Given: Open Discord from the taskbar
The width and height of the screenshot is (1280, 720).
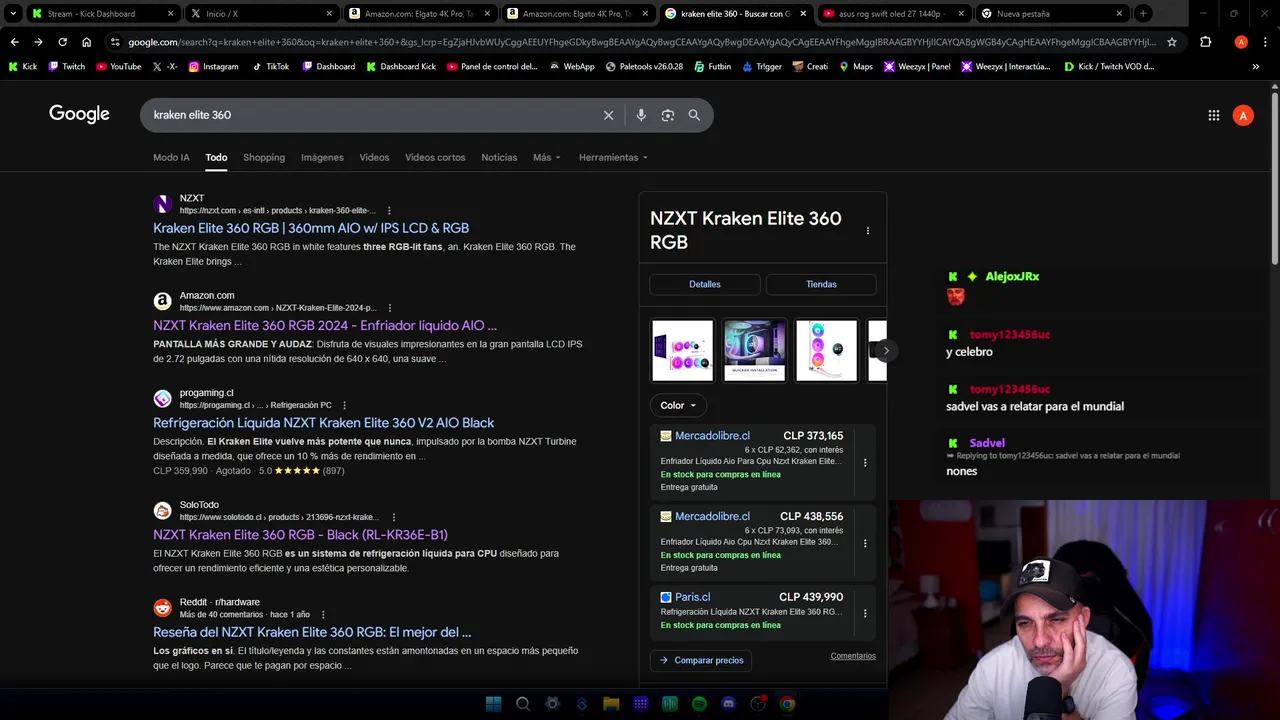Looking at the screenshot, I should pos(728,704).
